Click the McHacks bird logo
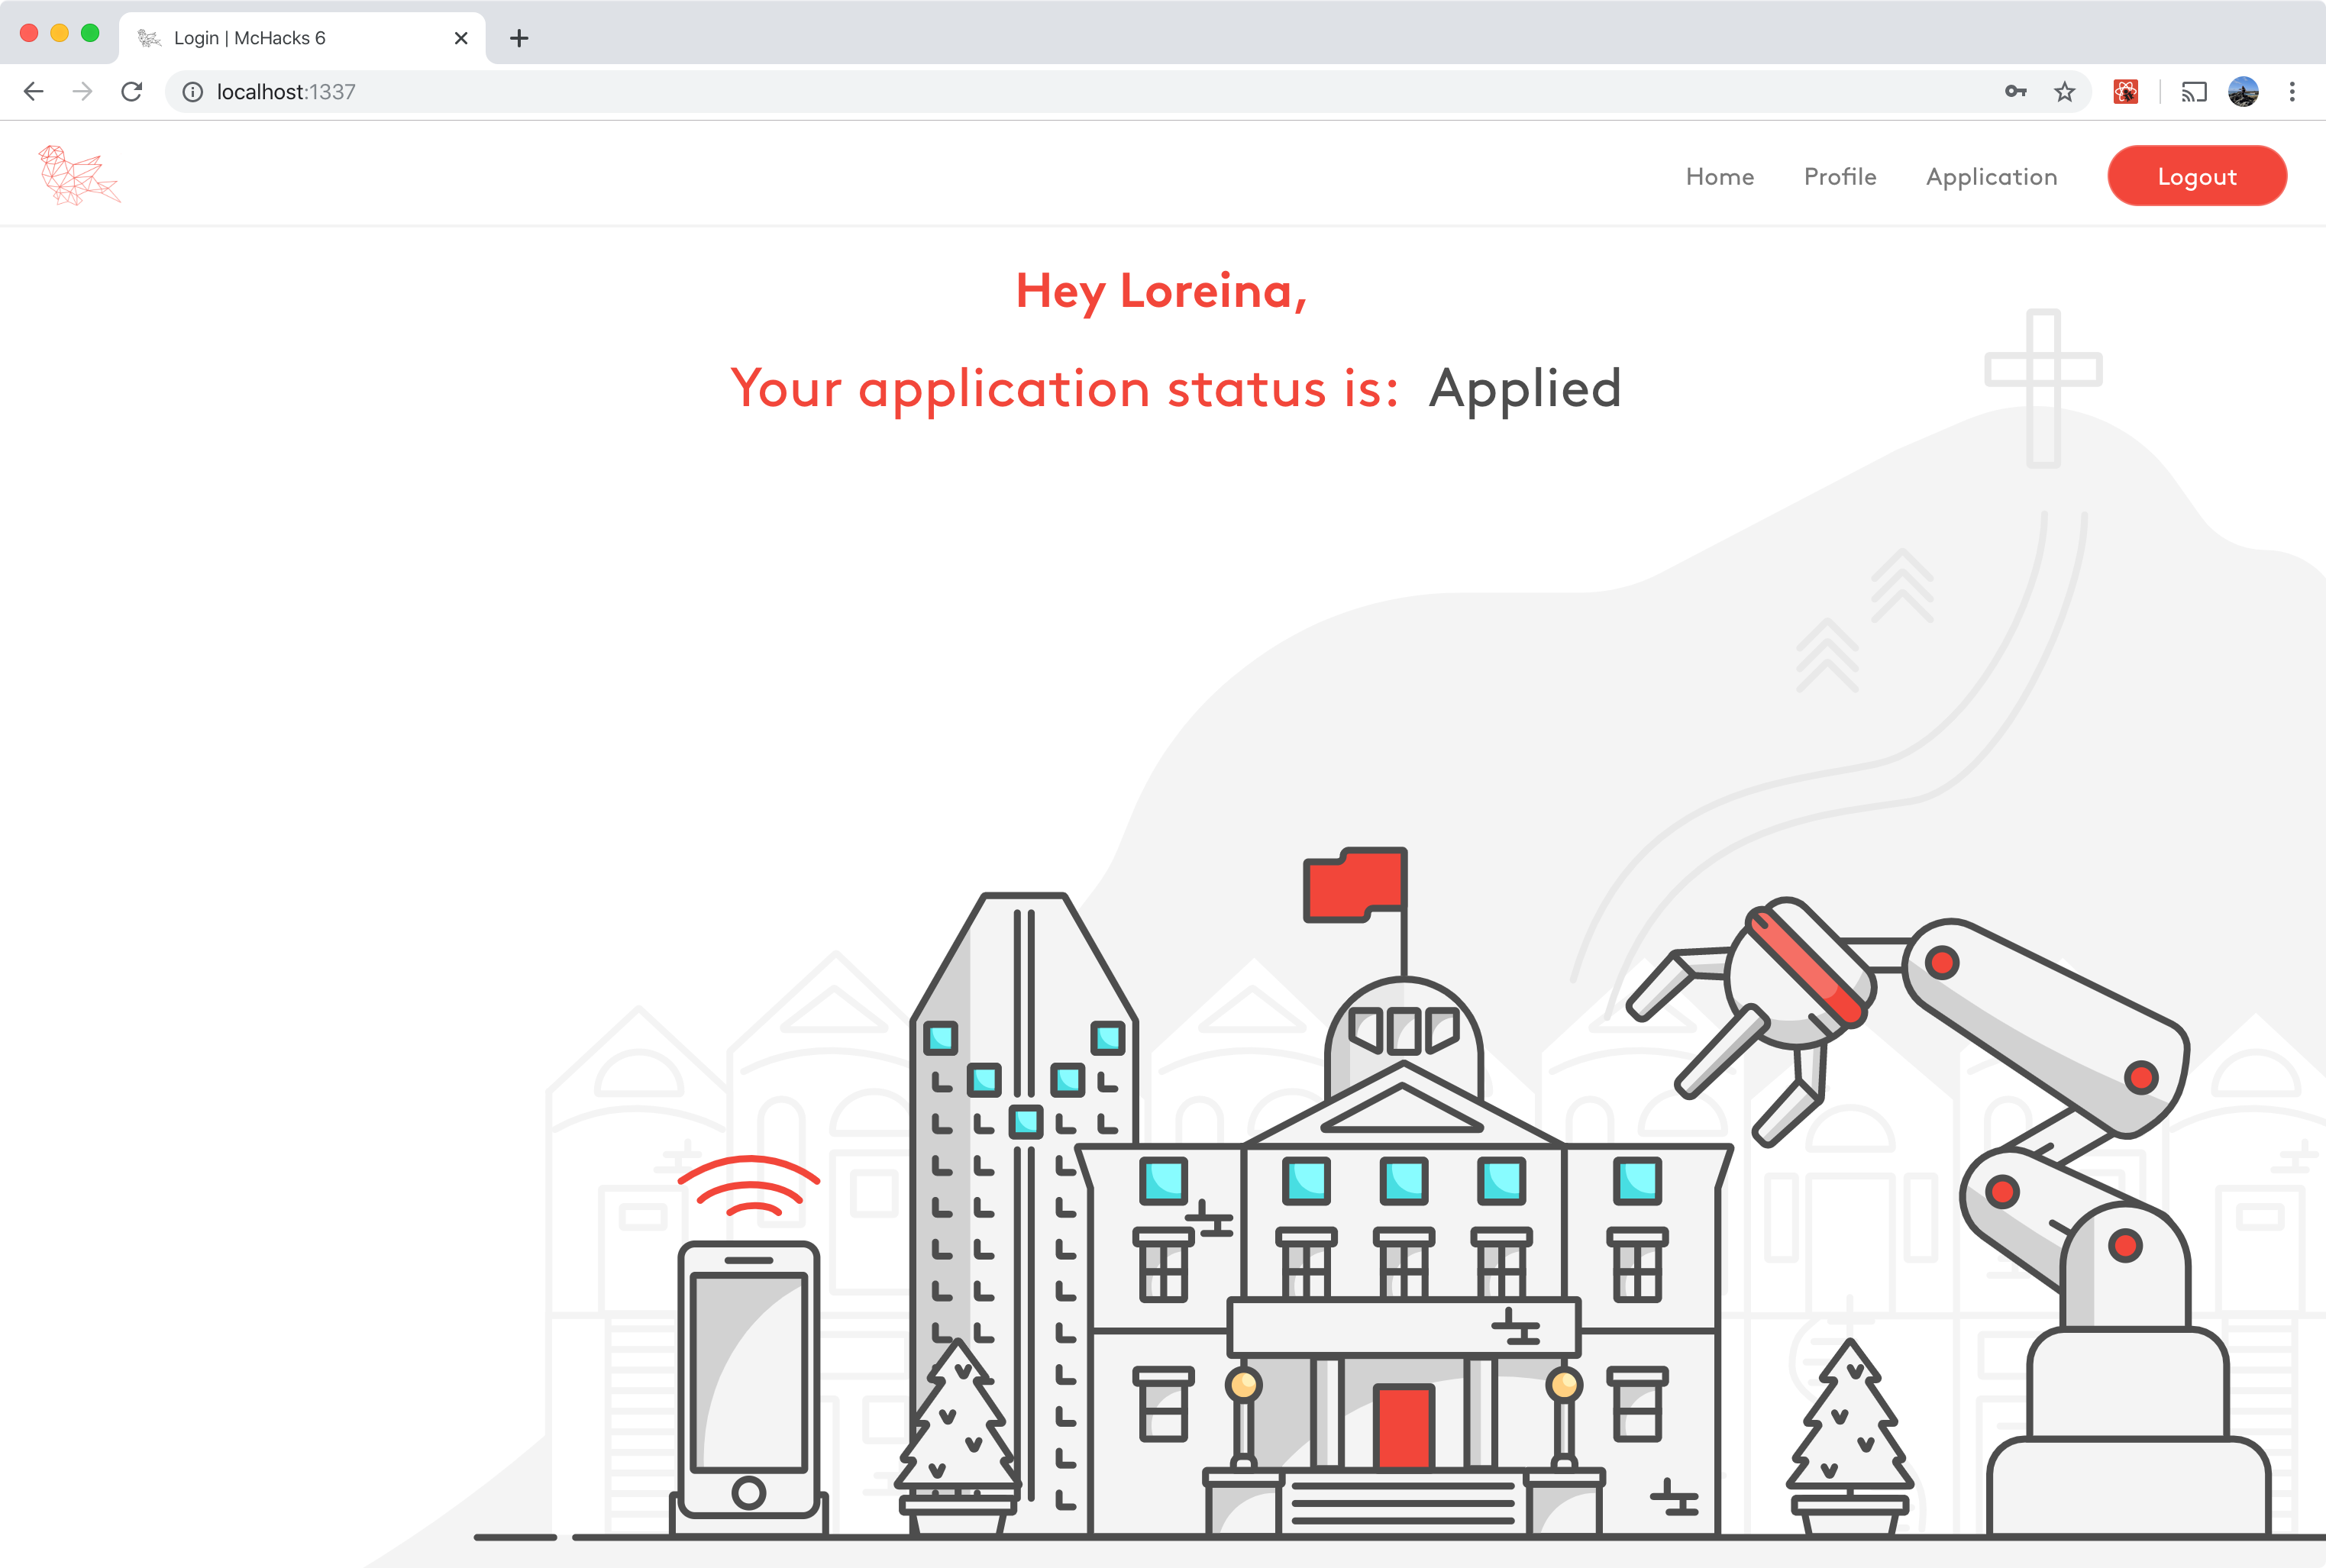 79,176
